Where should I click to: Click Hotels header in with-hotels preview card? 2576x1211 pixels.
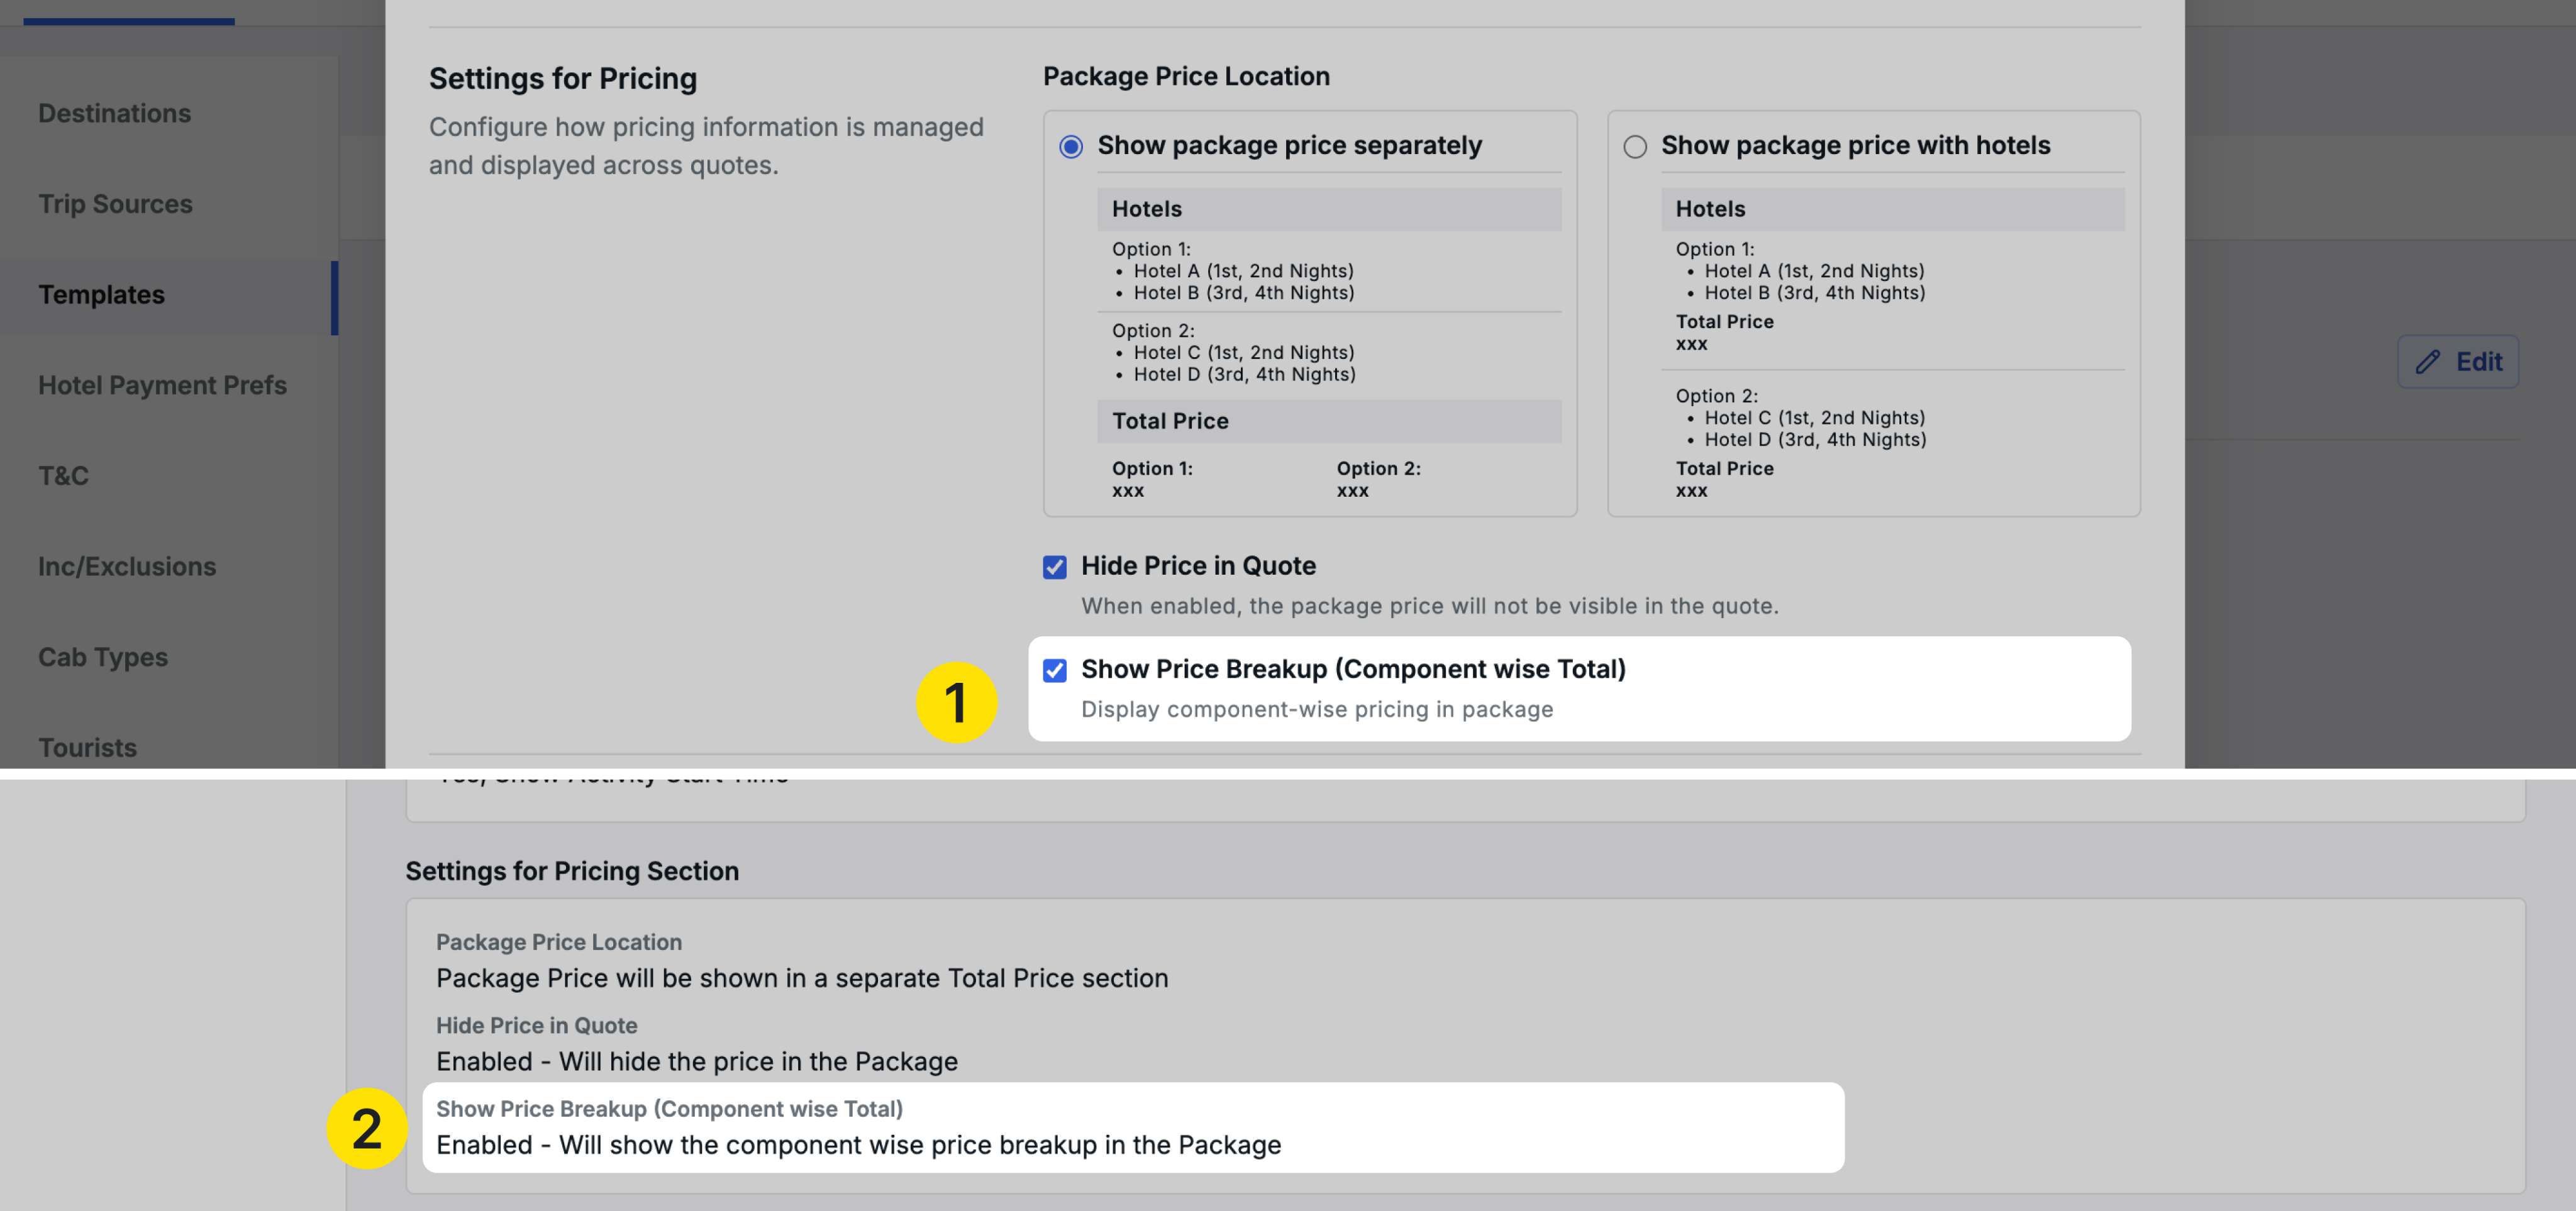[1710, 209]
